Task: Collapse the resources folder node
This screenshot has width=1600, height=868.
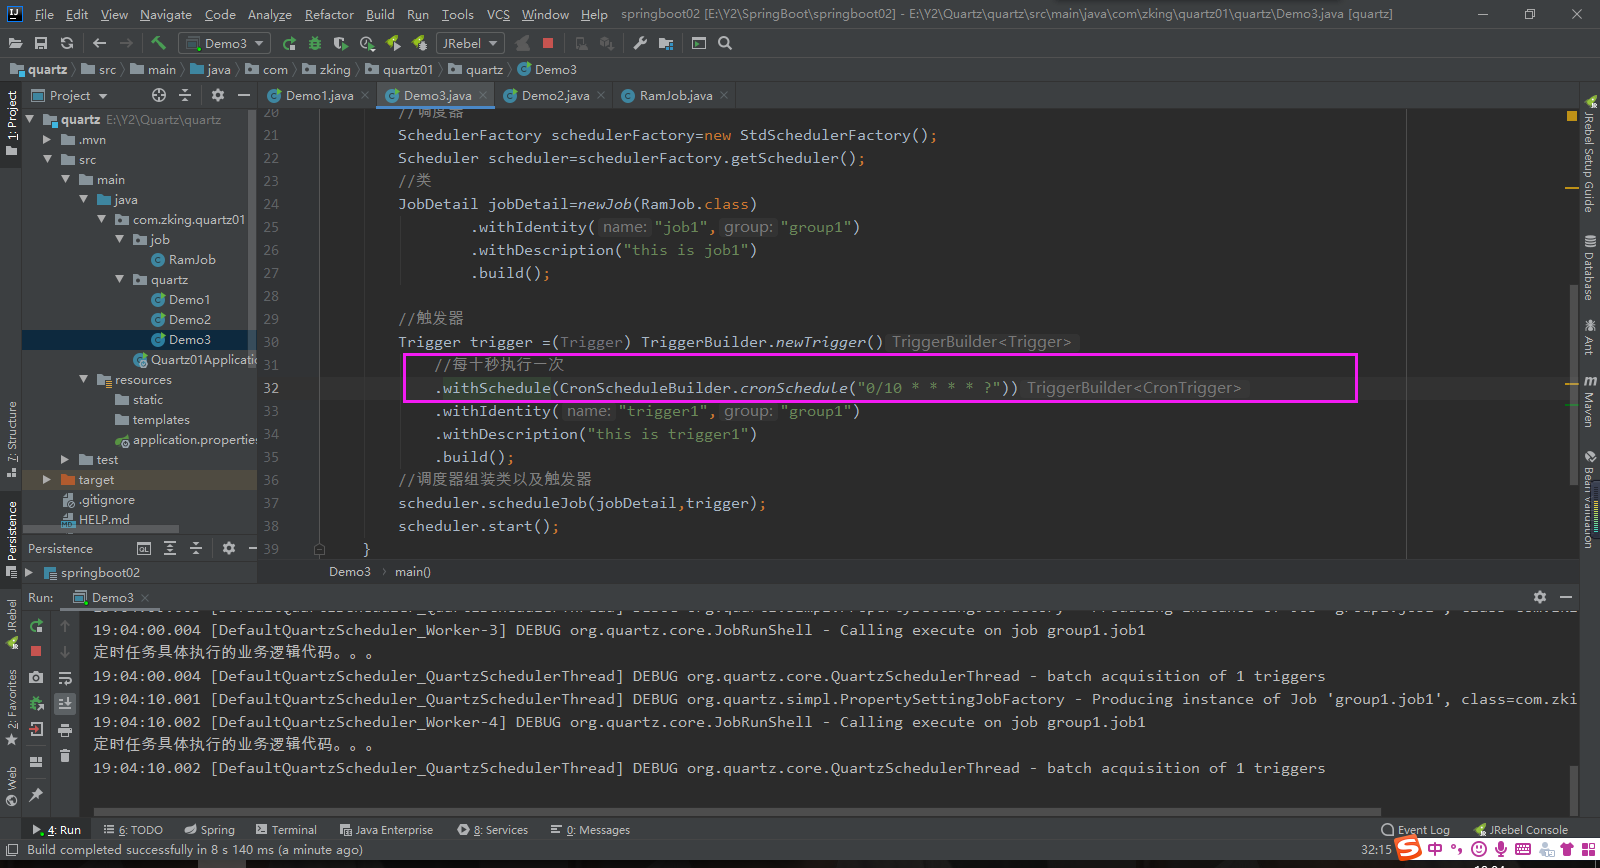Action: pyautogui.click(x=83, y=379)
